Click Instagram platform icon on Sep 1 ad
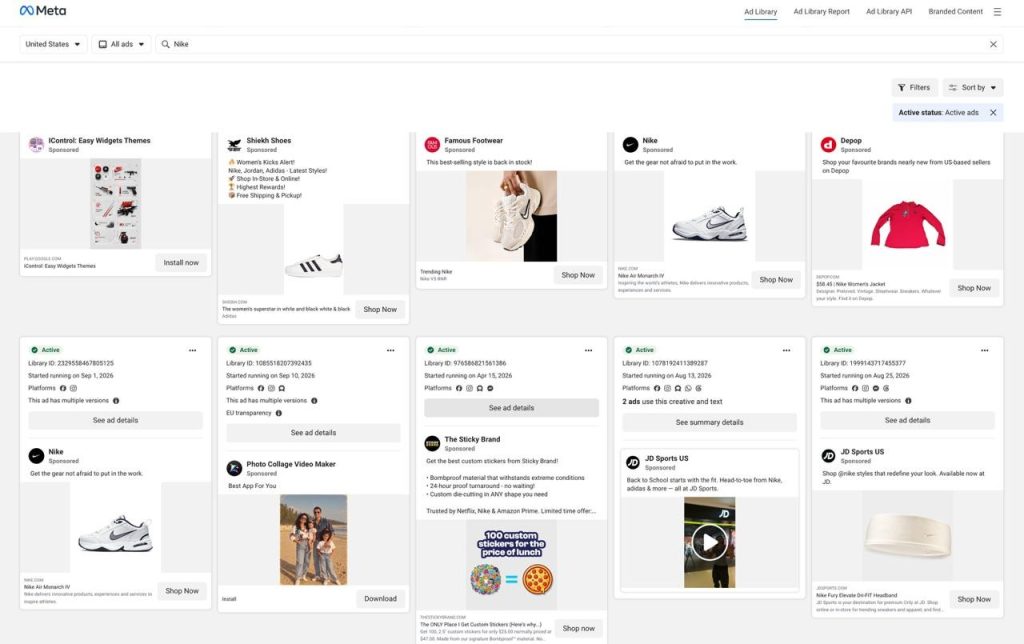This screenshot has height=644, width=1024. tap(74, 389)
